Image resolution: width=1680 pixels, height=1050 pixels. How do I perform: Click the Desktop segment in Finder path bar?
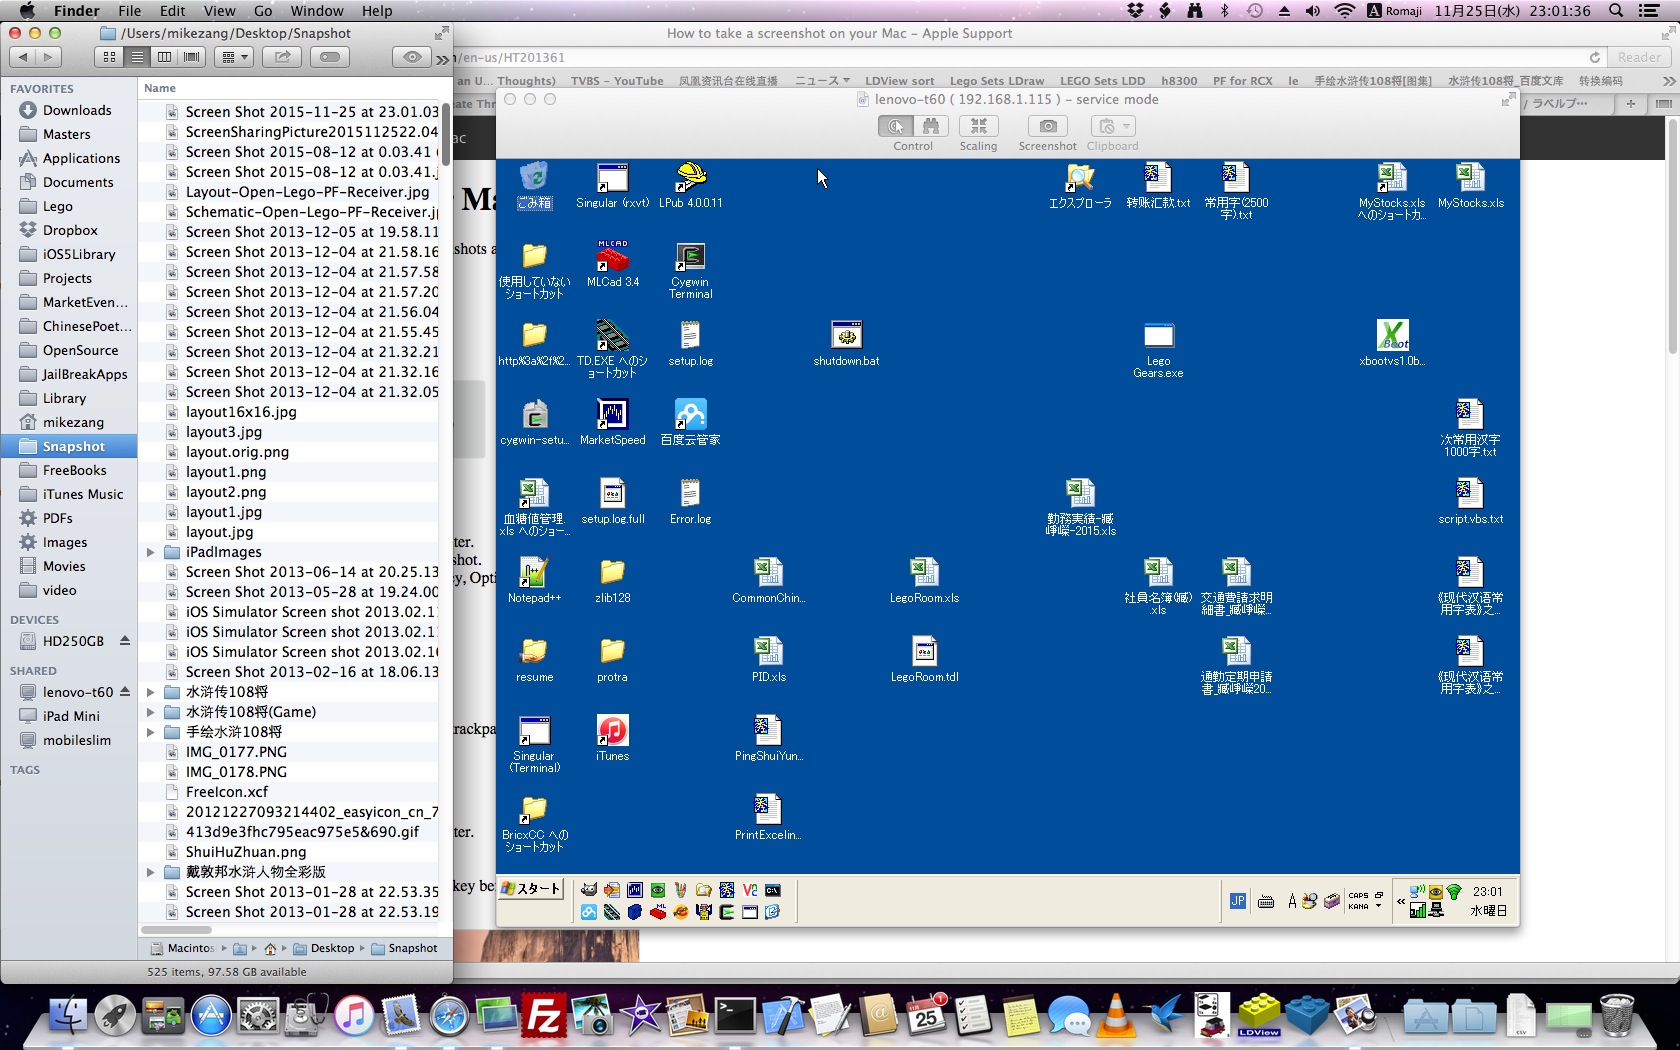pos(324,948)
